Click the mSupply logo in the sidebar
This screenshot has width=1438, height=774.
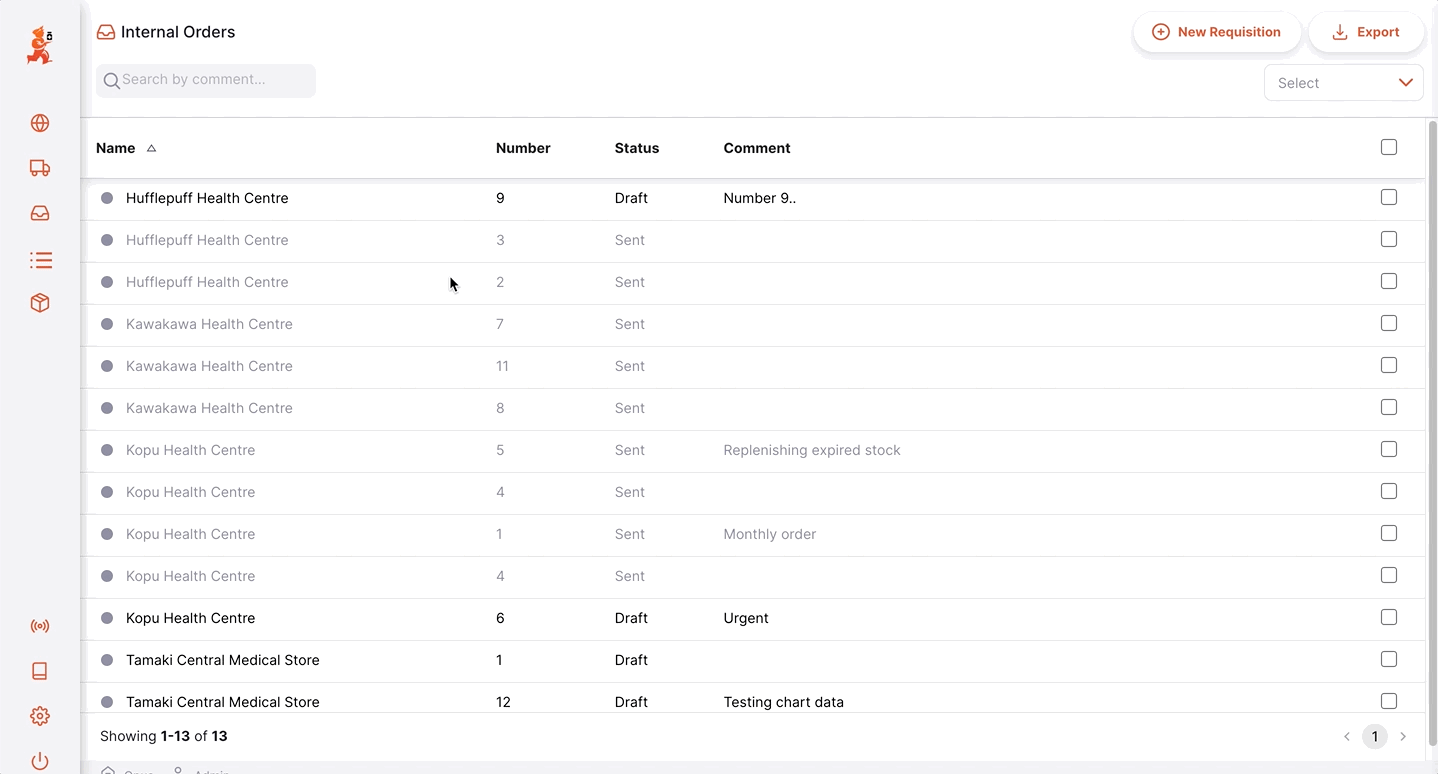[40, 46]
